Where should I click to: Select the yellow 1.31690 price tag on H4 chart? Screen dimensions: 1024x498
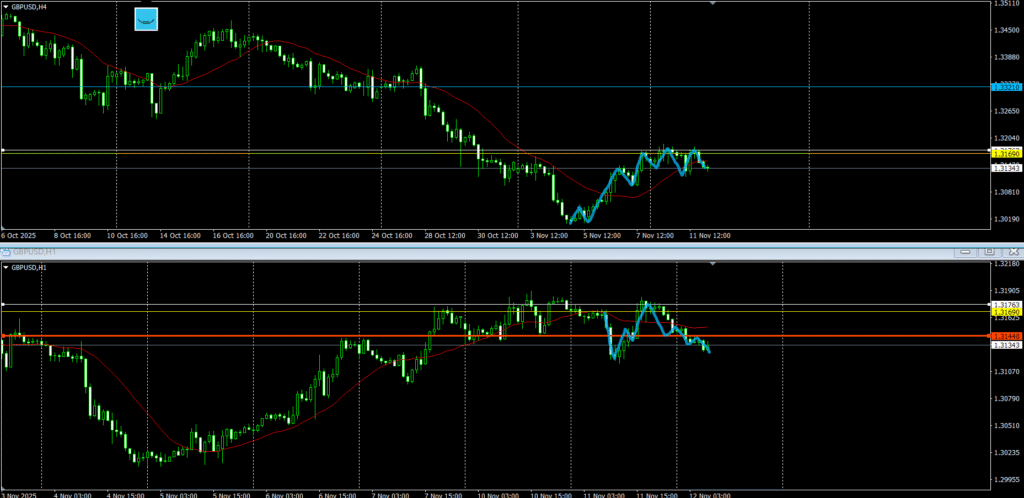pos(1005,154)
